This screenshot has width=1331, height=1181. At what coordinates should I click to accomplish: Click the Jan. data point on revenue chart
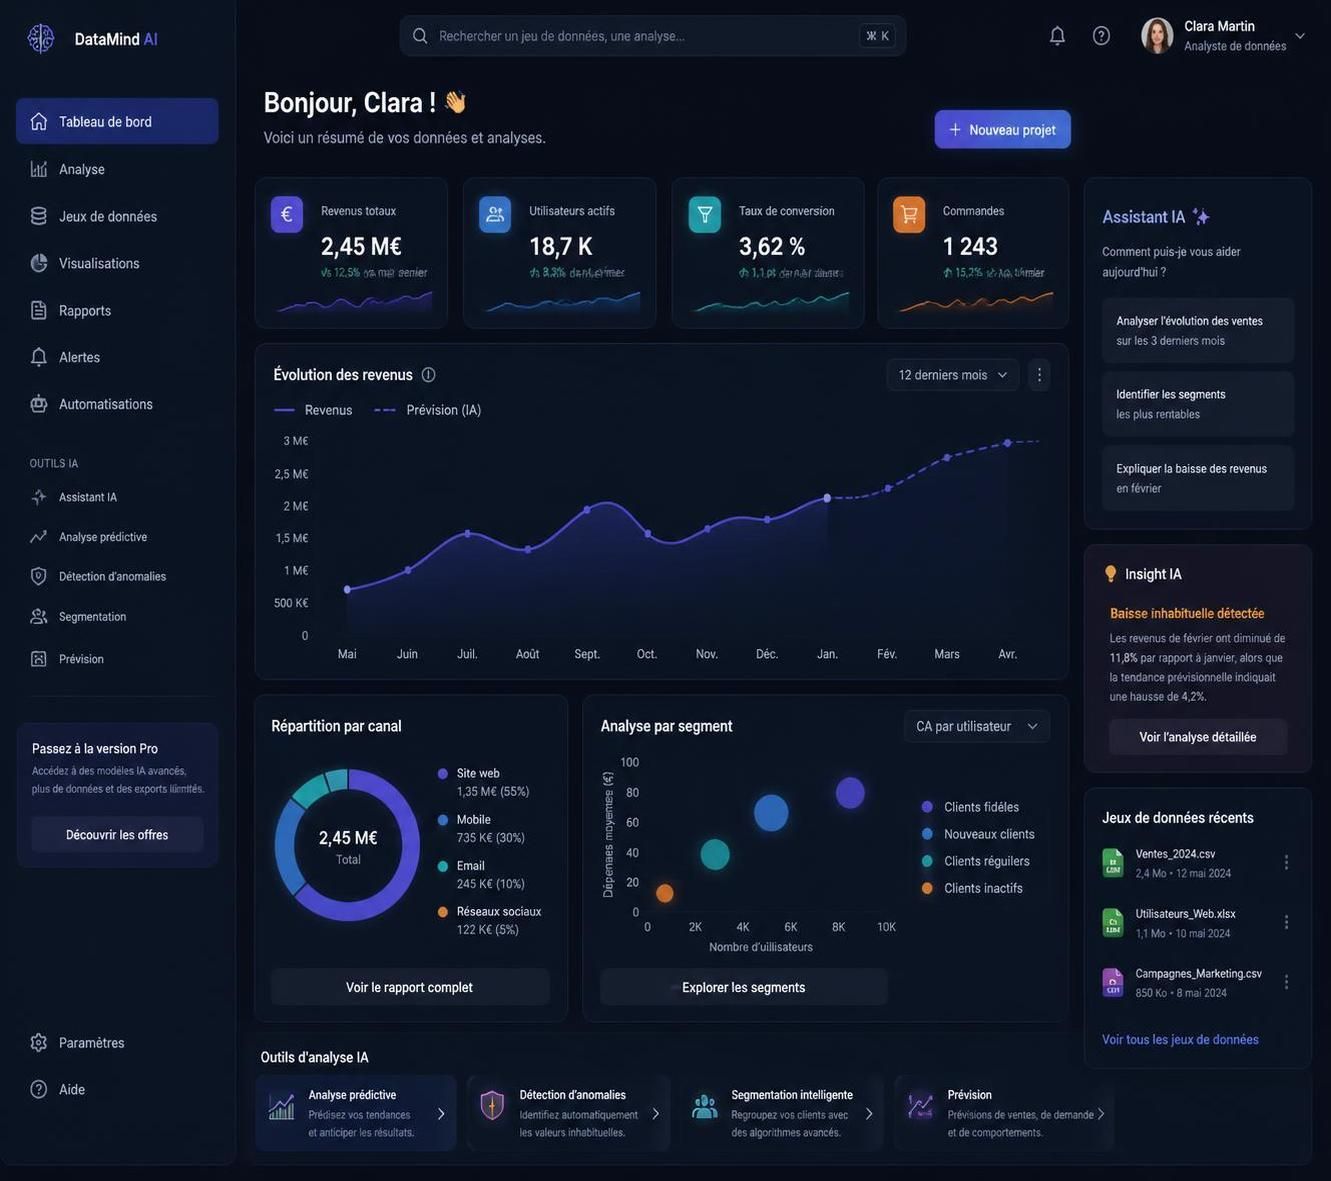(827, 497)
